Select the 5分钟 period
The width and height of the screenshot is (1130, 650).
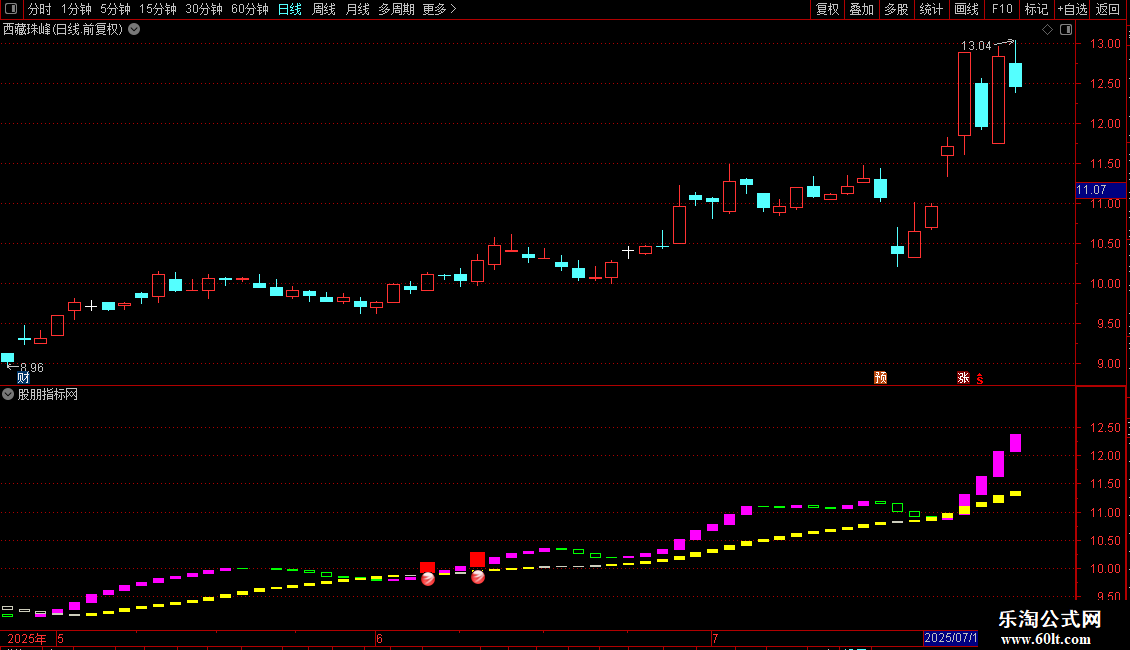tap(115, 9)
